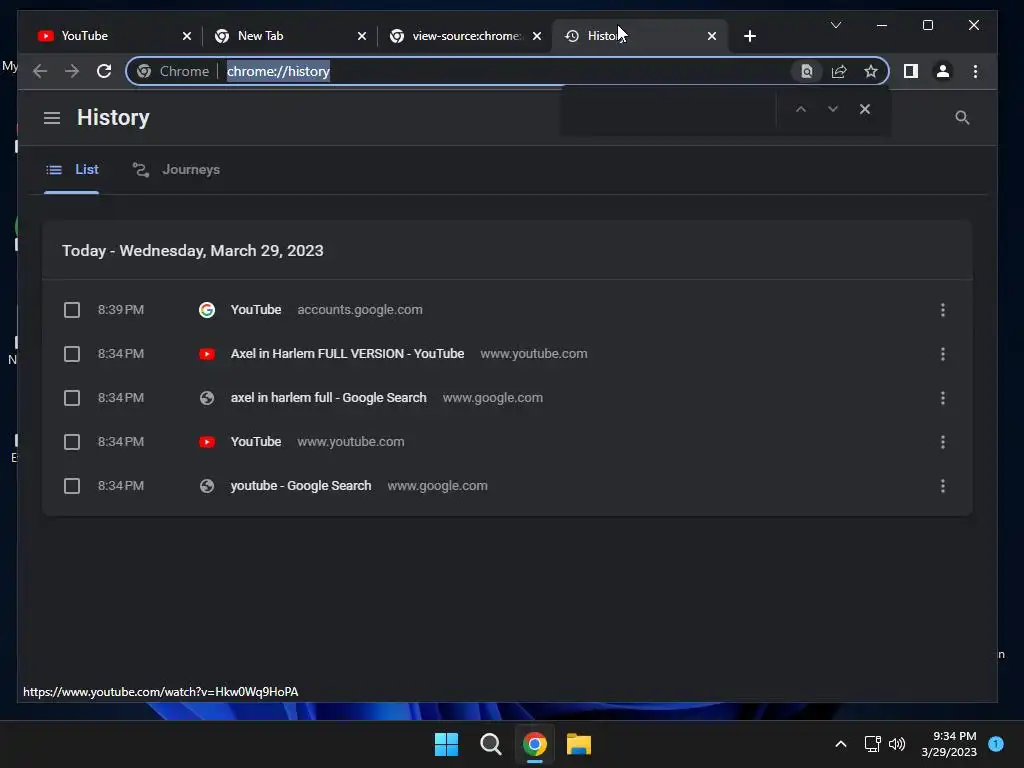
Task: Go to next find result
Action: [x=833, y=109]
